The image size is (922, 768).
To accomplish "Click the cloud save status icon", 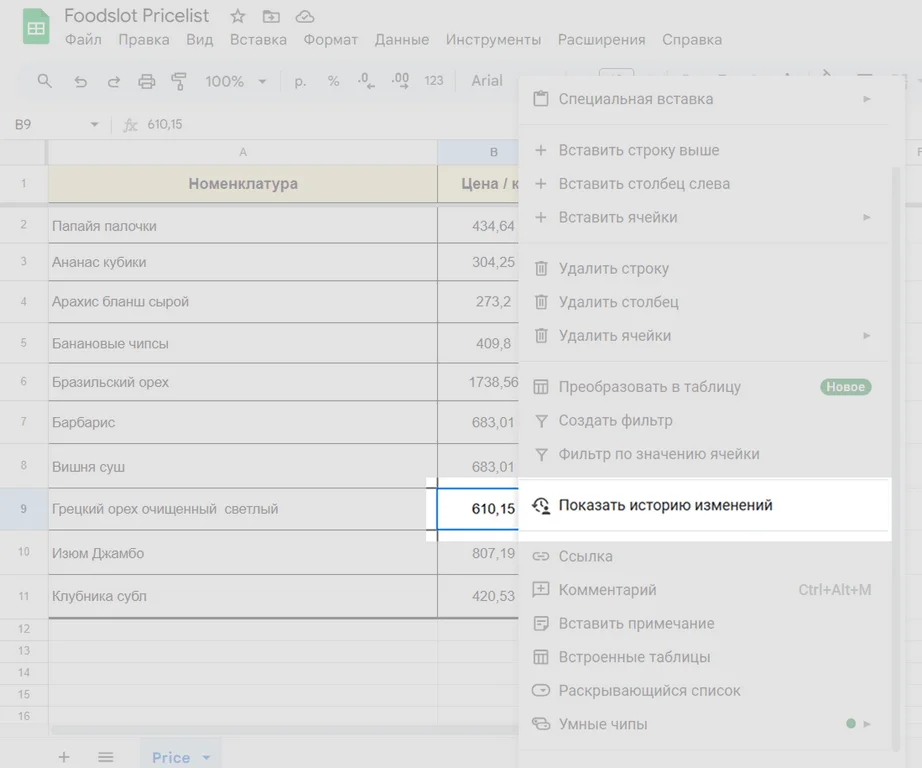I will [305, 16].
